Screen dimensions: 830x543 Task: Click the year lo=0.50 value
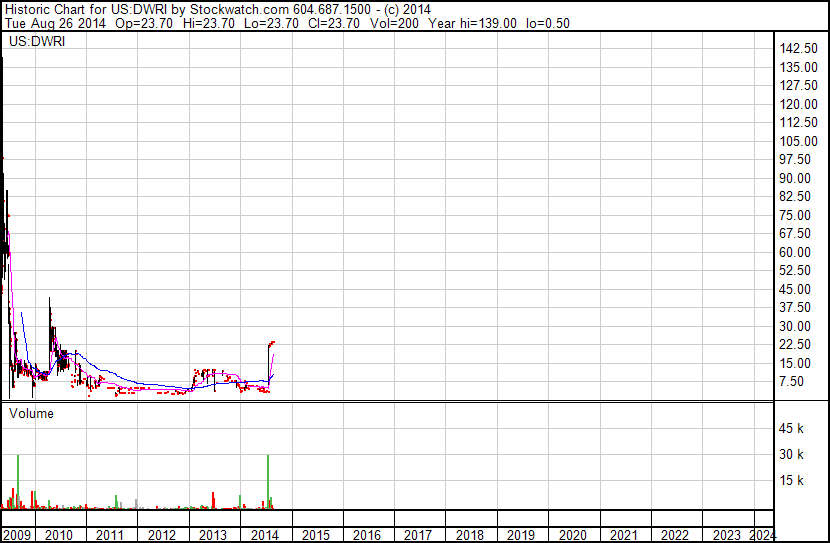click(548, 24)
